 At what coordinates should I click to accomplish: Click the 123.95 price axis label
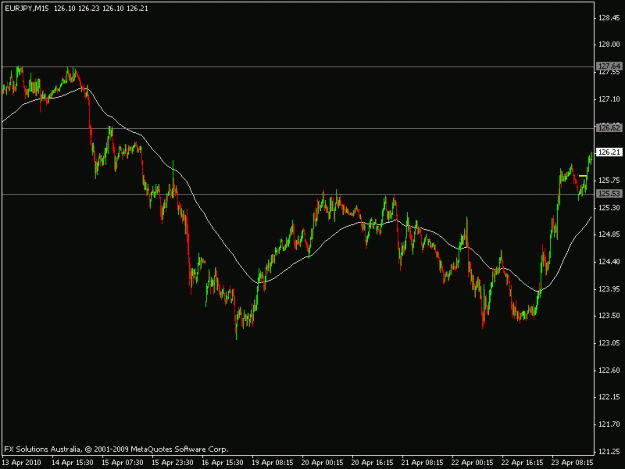click(609, 289)
